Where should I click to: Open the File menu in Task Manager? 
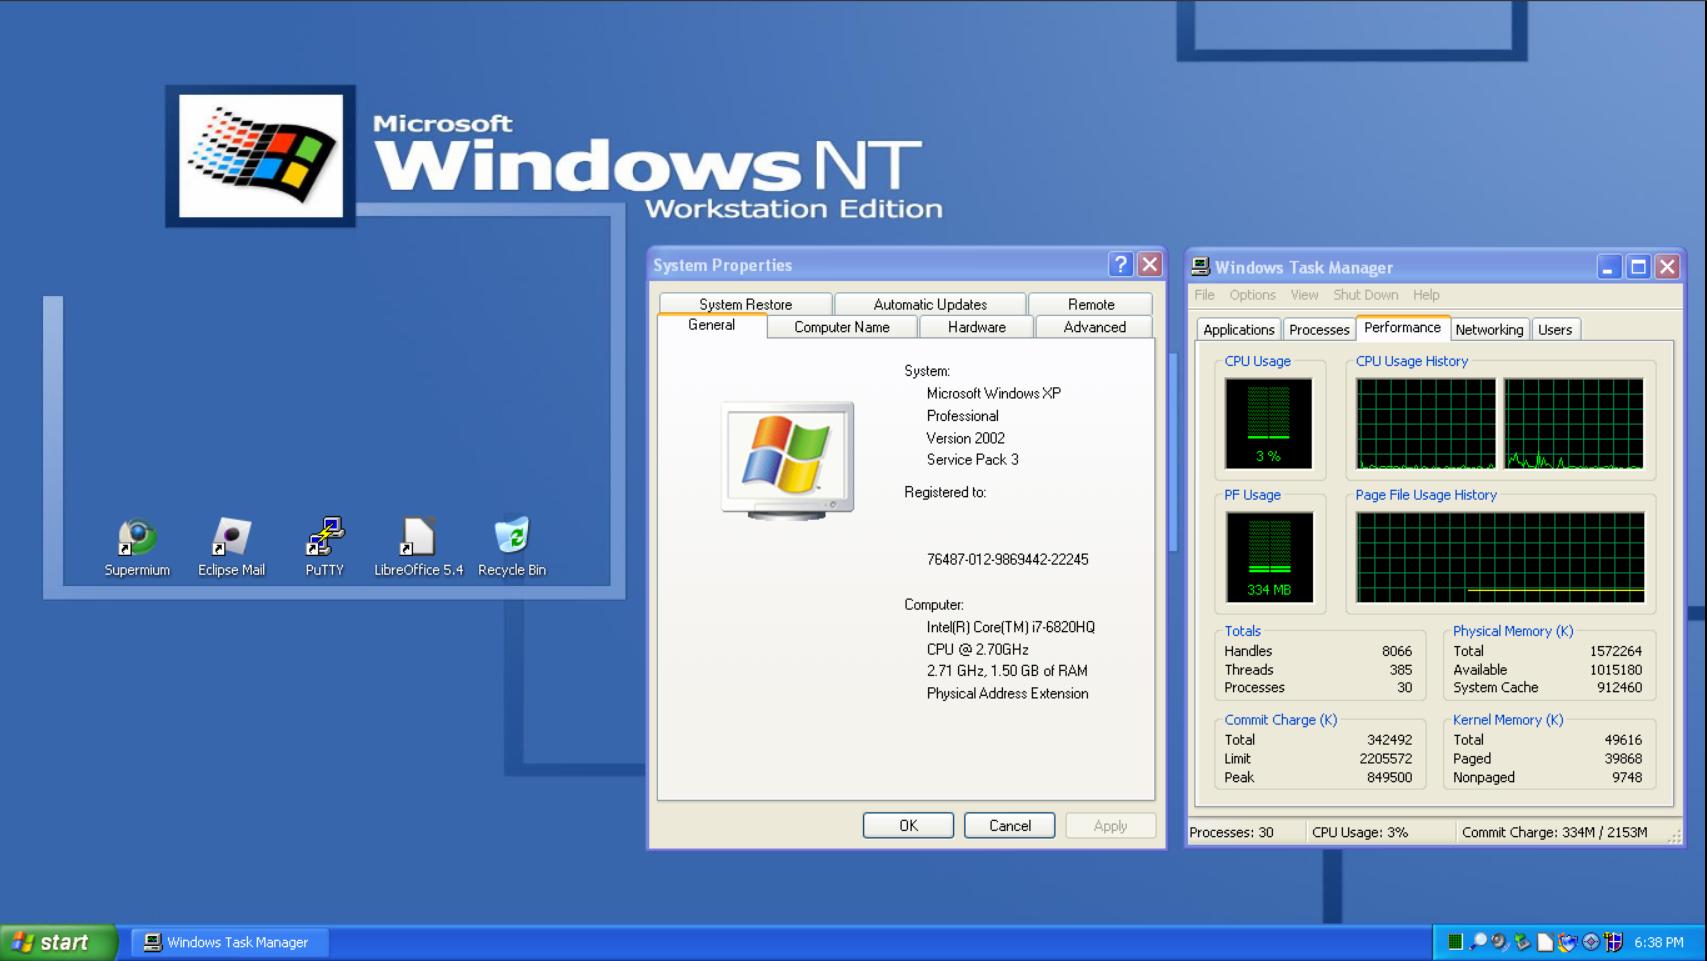pos(1204,295)
